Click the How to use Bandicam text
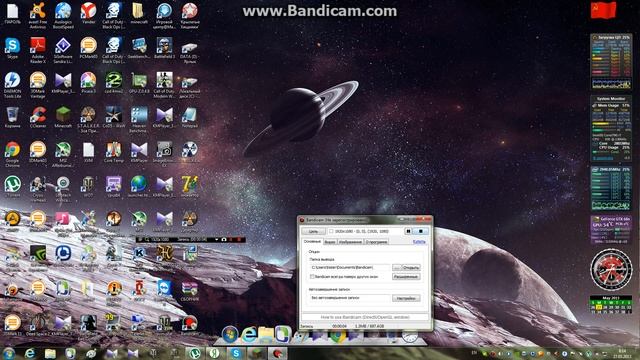 click(365, 317)
